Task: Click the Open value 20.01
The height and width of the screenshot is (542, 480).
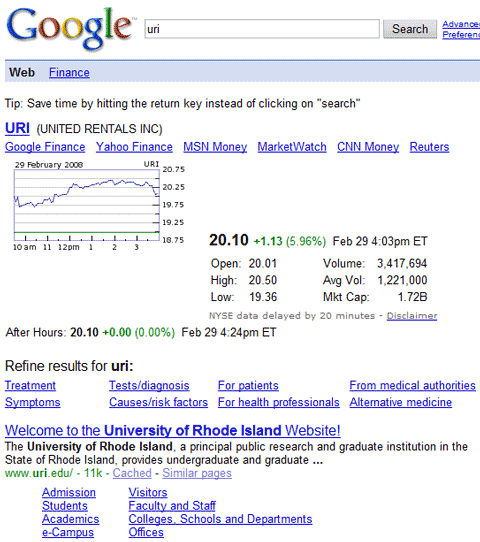Action: pyautogui.click(x=263, y=264)
